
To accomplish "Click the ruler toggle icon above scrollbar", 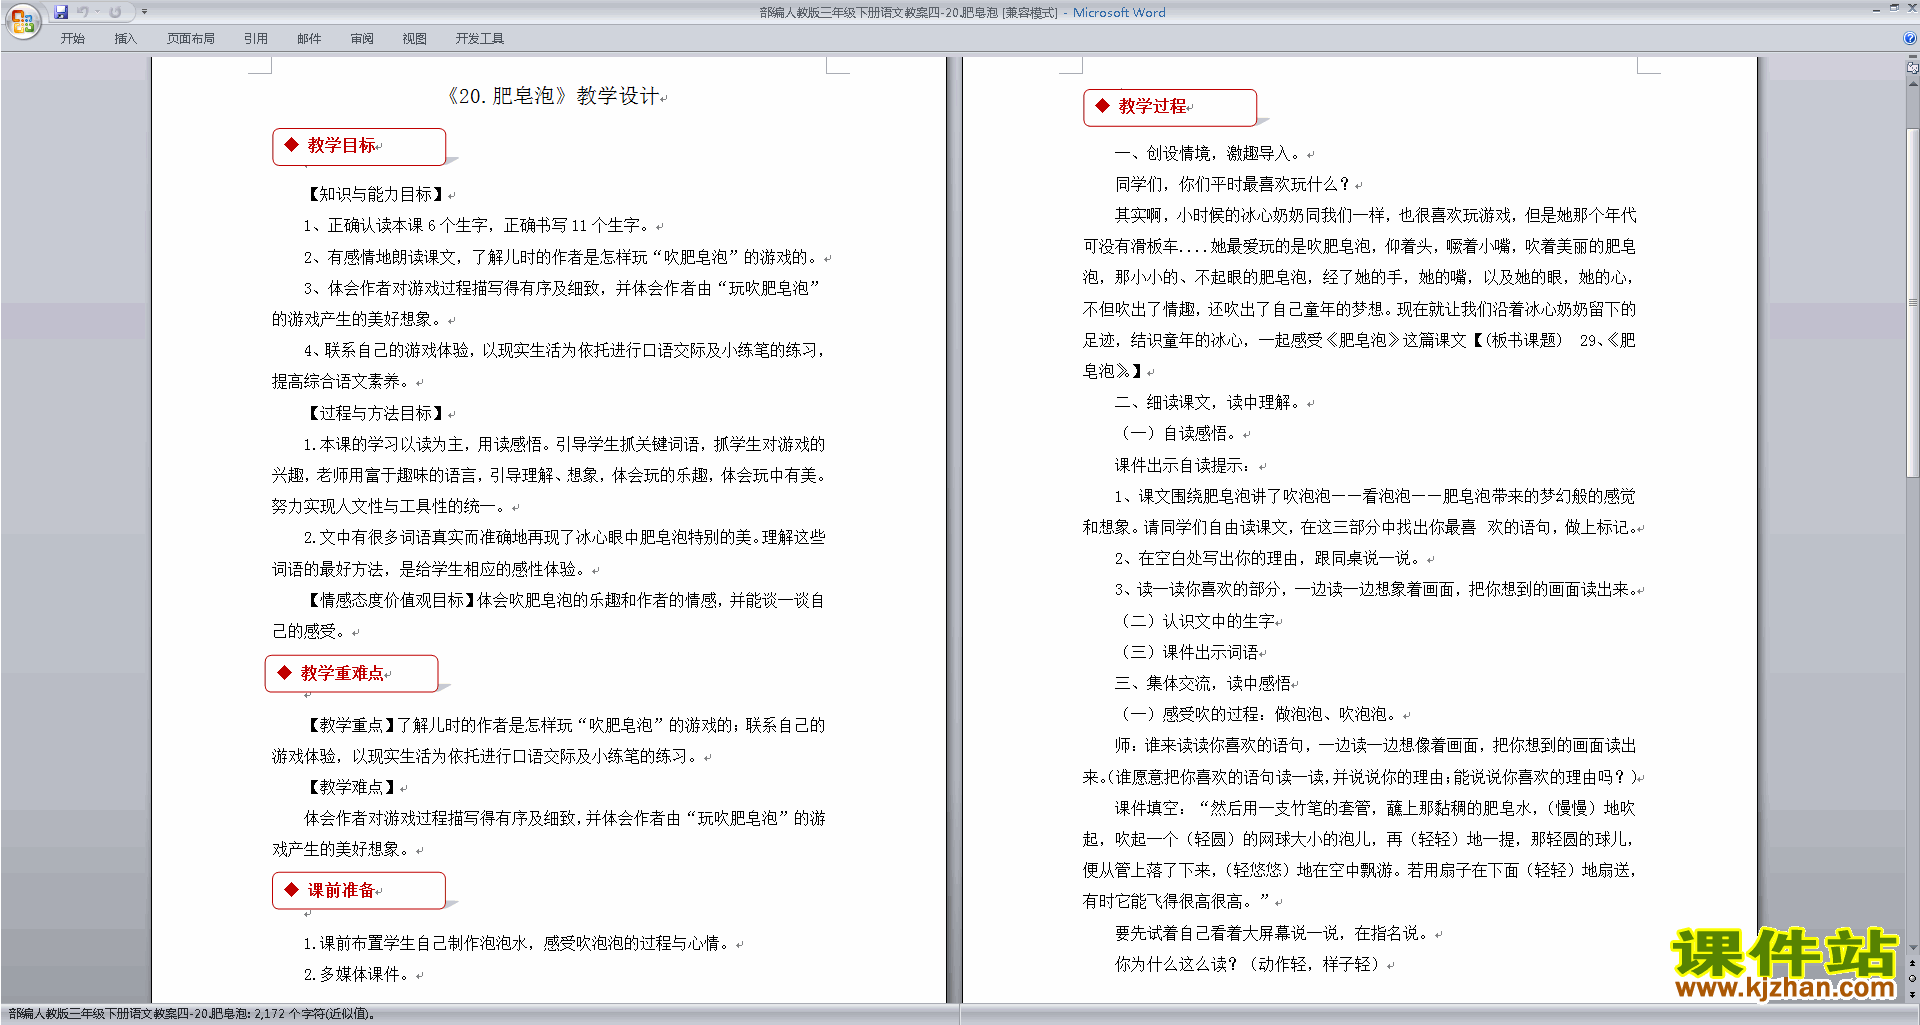I will 1913,68.
